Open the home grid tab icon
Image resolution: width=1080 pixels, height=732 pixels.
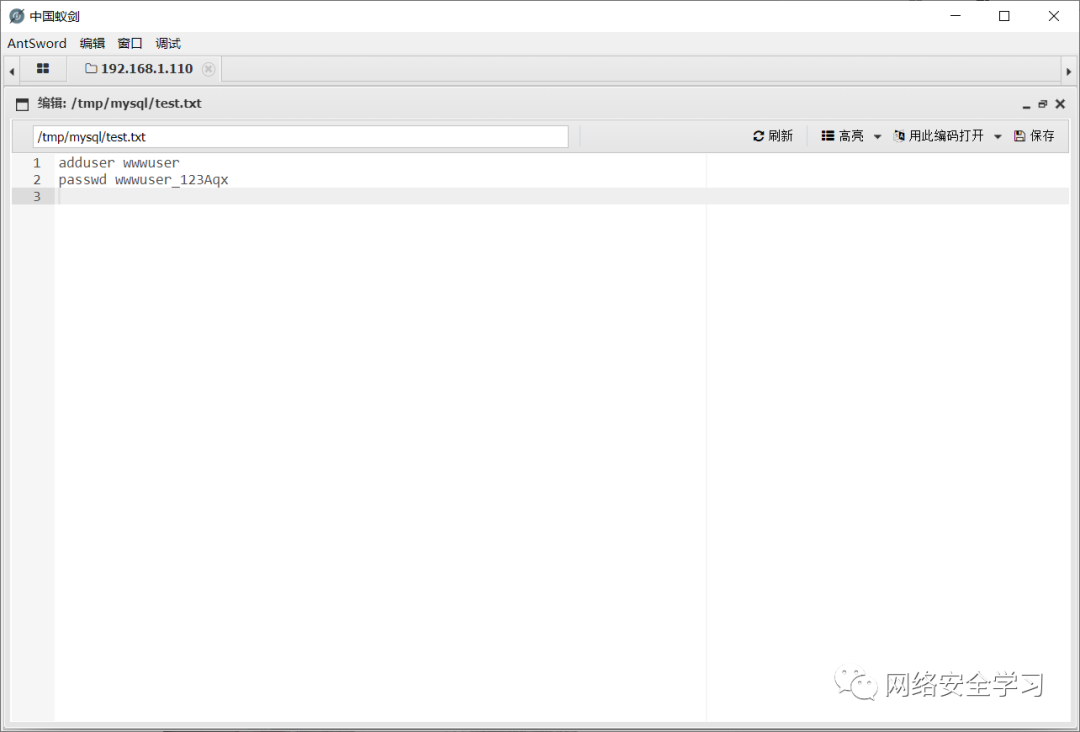[42, 69]
